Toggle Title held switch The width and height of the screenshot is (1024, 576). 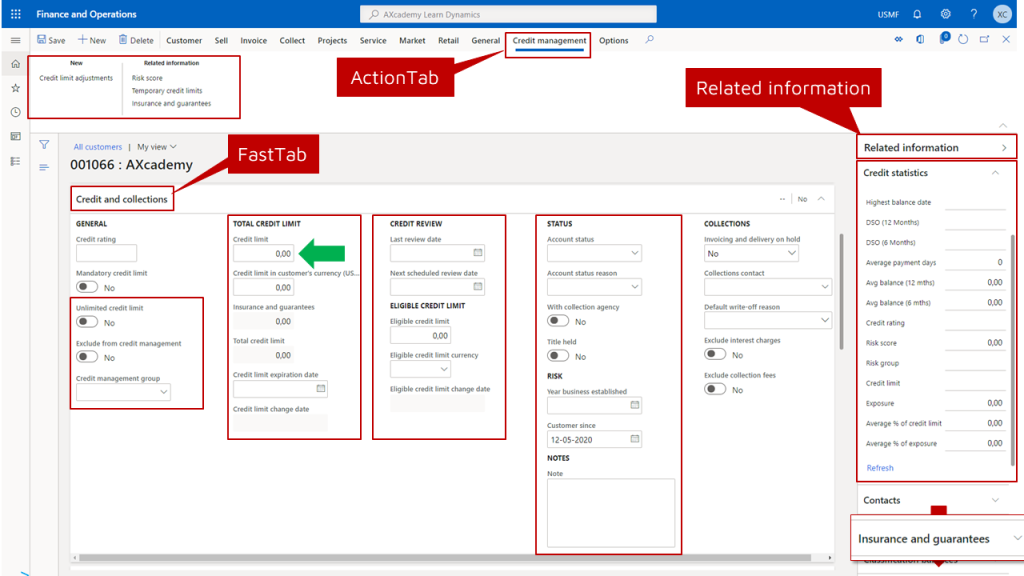point(558,356)
